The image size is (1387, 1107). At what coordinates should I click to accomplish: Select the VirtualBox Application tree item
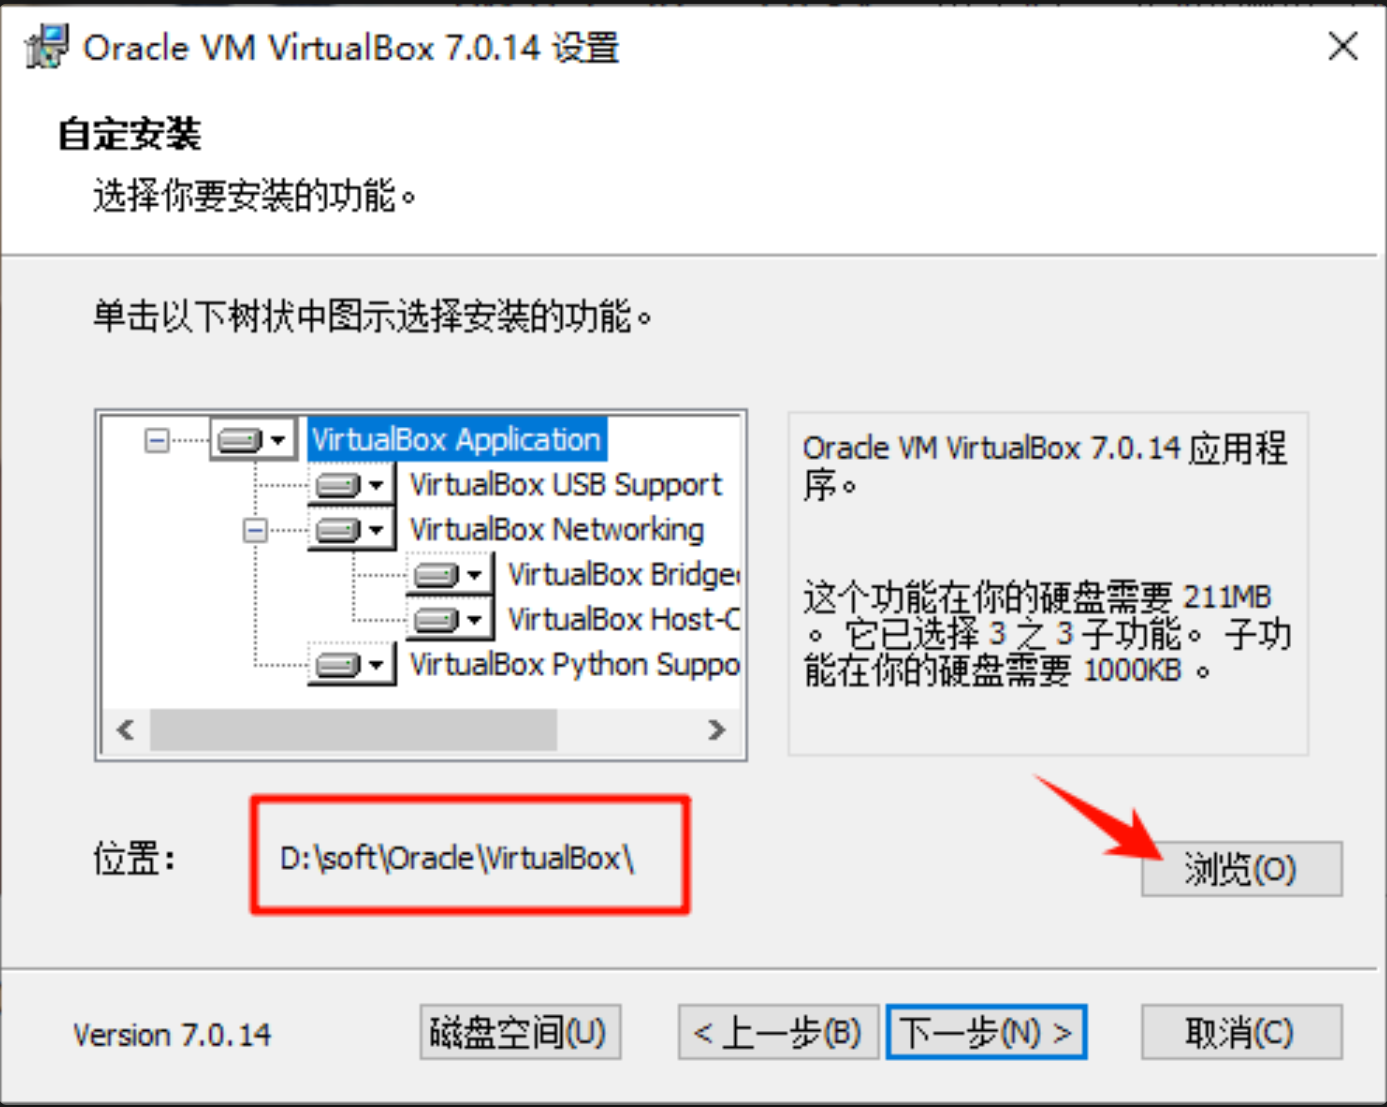[456, 440]
